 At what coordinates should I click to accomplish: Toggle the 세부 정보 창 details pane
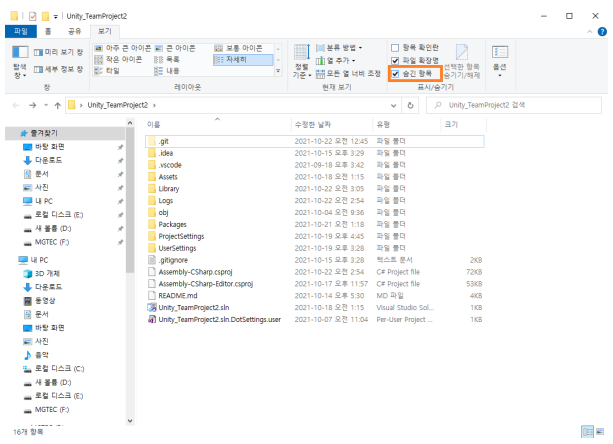(x=58, y=70)
